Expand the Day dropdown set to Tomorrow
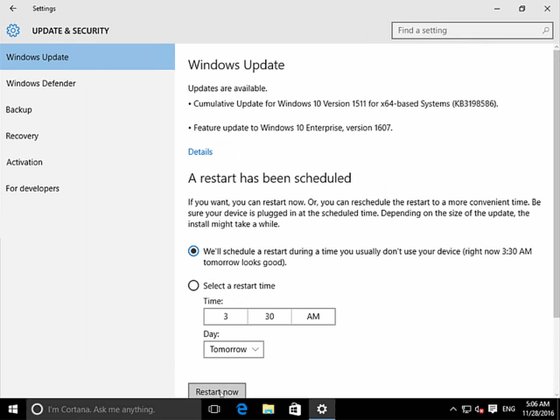560x420 pixels. pyautogui.click(x=234, y=349)
